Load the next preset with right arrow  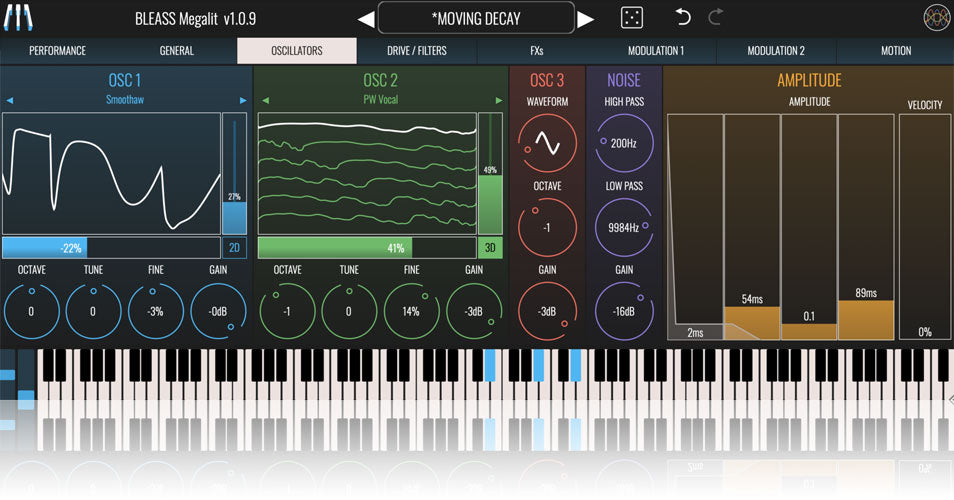pos(585,19)
